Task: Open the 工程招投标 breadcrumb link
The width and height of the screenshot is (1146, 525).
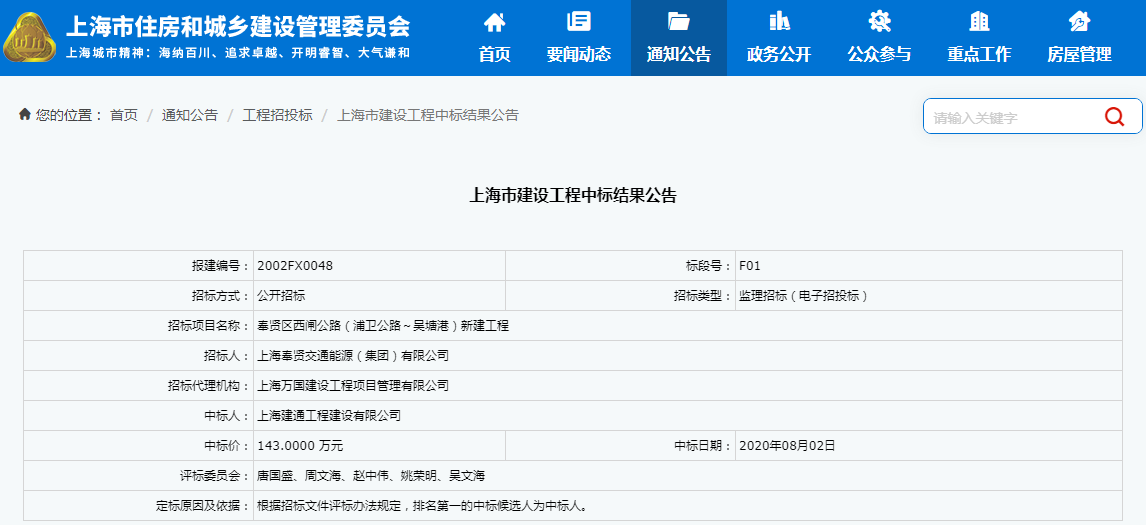Action: tap(277, 115)
